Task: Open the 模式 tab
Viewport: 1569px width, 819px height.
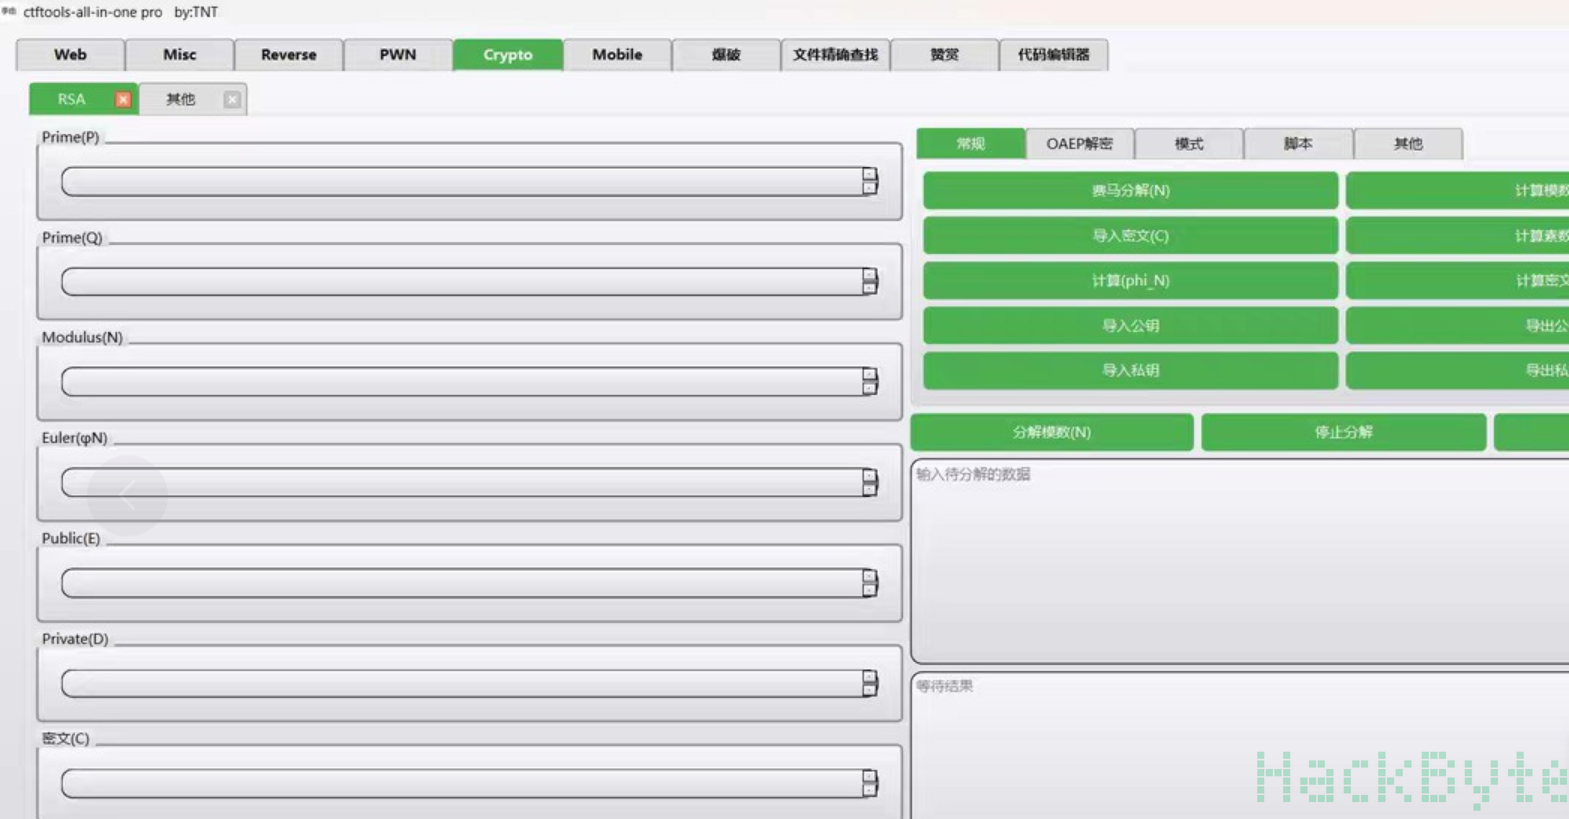Action: pos(1189,144)
